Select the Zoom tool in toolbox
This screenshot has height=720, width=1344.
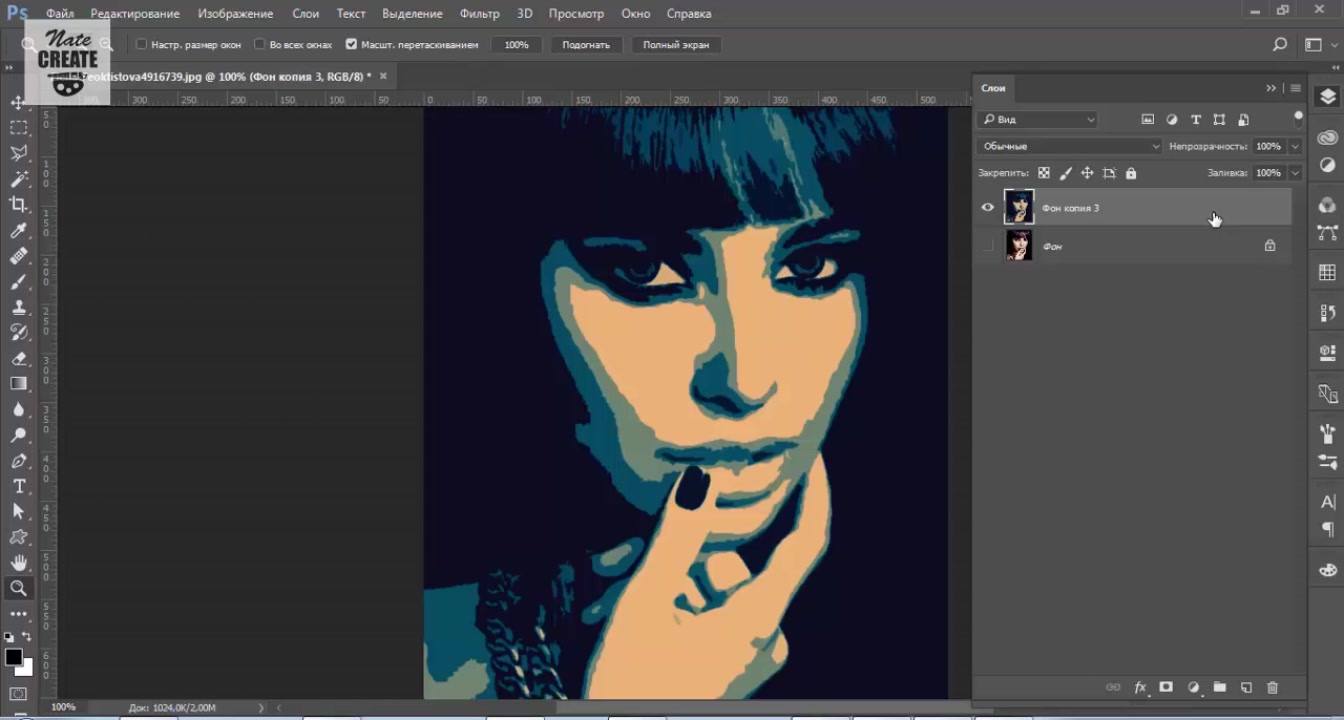click(19, 588)
